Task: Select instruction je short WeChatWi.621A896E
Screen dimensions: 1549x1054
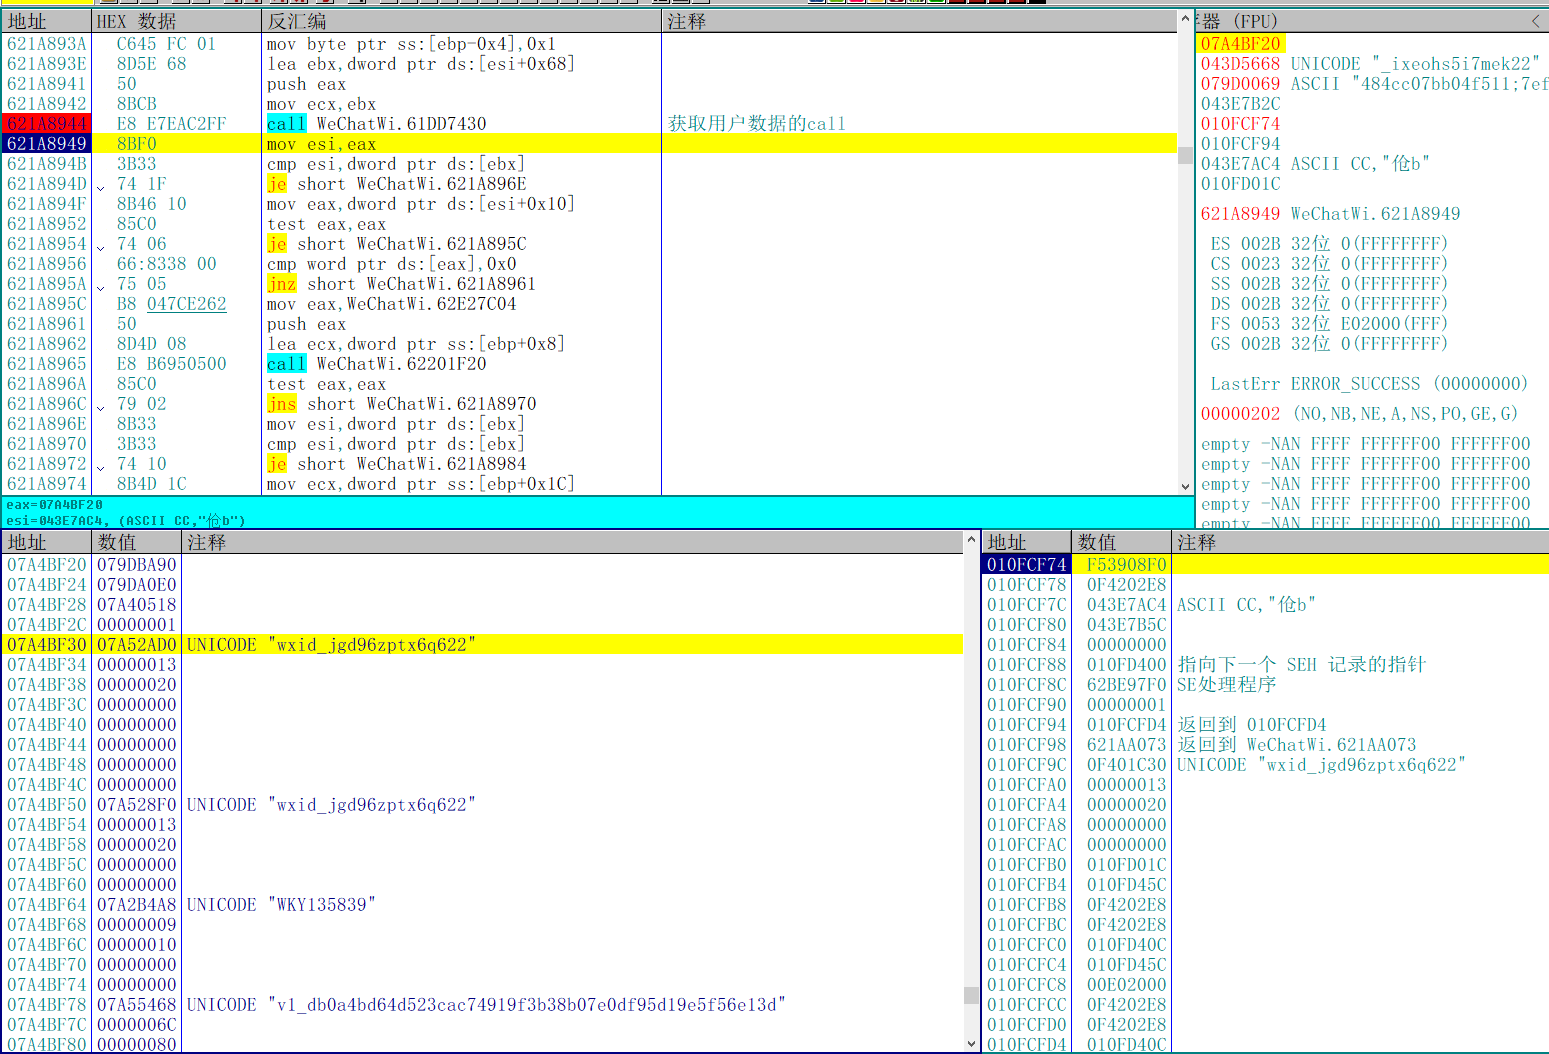Action: pos(396,184)
